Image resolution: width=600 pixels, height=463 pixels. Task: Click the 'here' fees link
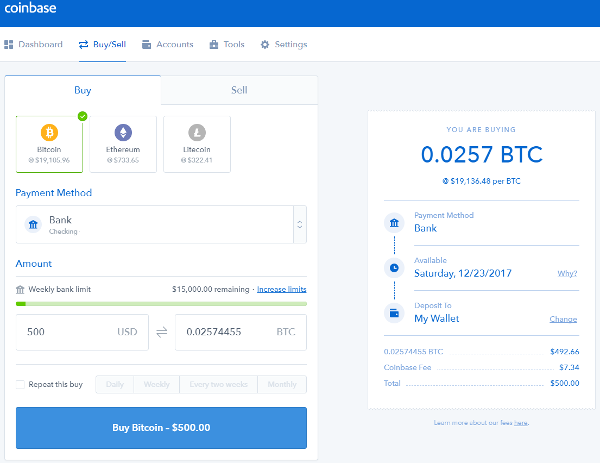[x=521, y=423]
